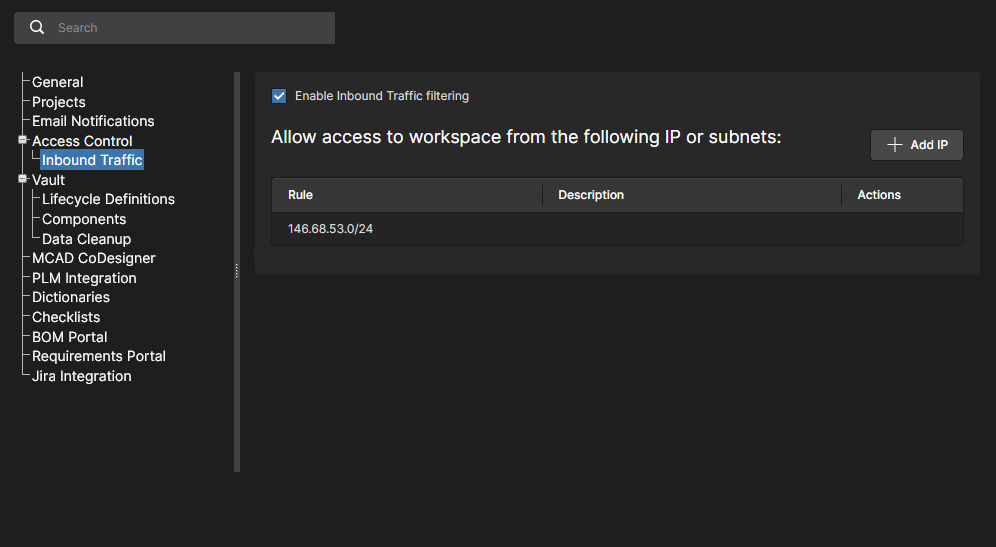996x547 pixels.
Task: Select MCAD CoDesigner settings
Action: point(93,258)
